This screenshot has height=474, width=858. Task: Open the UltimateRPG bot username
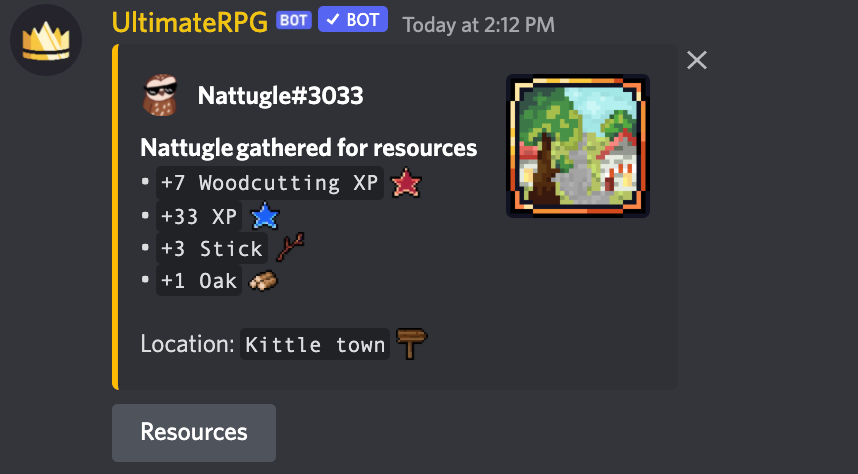click(190, 22)
